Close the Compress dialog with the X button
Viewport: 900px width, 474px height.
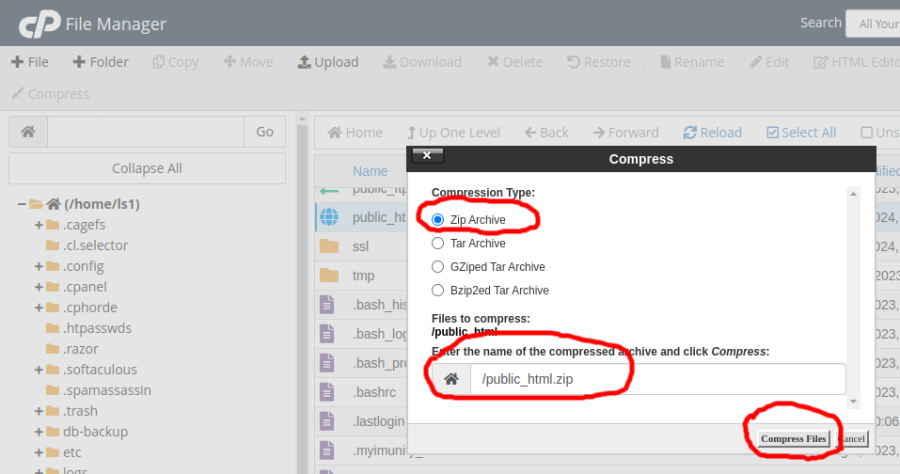[x=428, y=156]
